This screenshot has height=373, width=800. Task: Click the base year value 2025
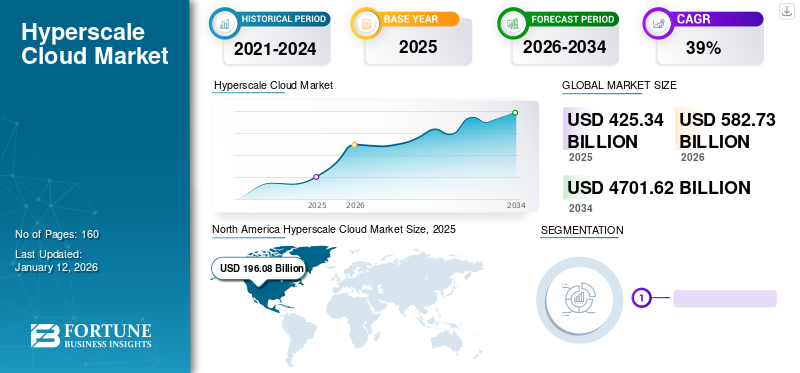418,47
